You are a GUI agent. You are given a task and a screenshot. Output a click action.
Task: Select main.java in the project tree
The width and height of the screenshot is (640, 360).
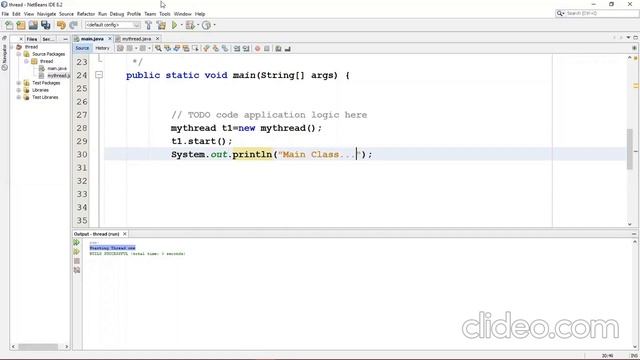point(57,69)
